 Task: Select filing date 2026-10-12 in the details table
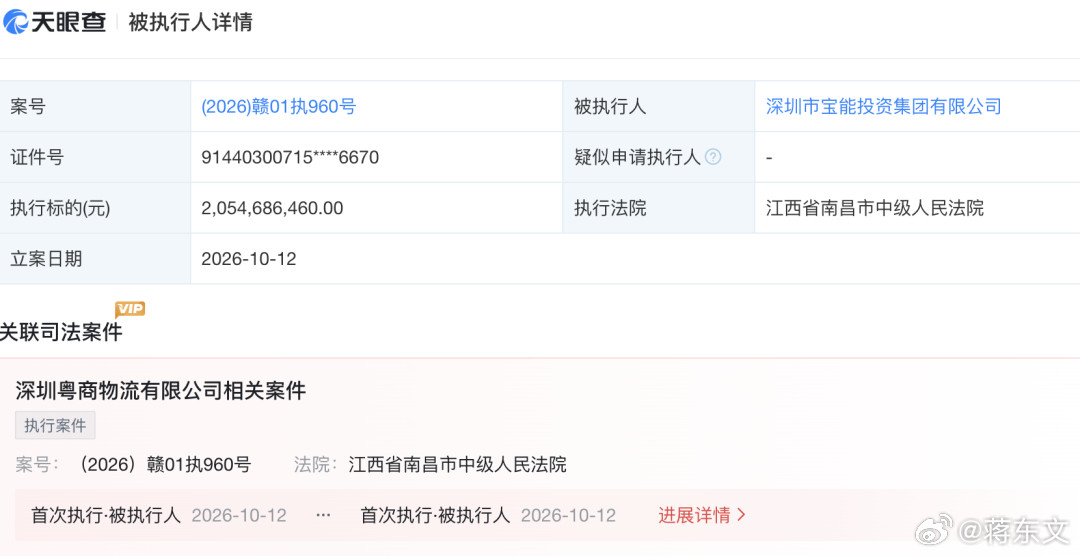(x=249, y=259)
